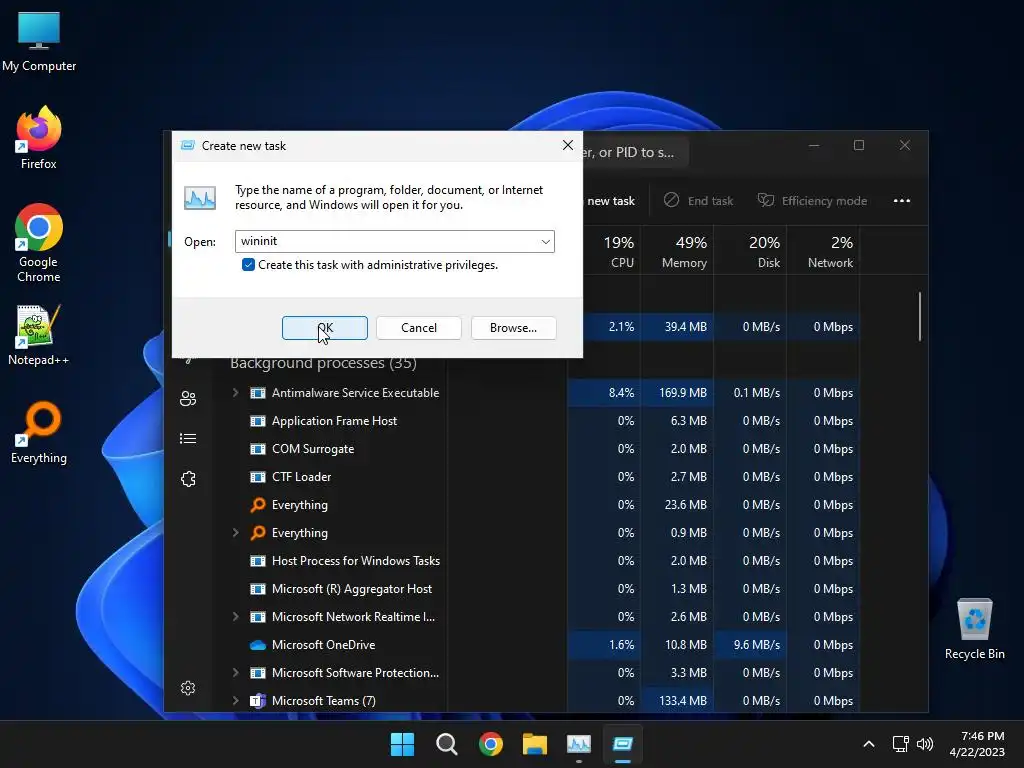Open Firefox desktop shortcut
1024x768 pixels.
point(39,138)
